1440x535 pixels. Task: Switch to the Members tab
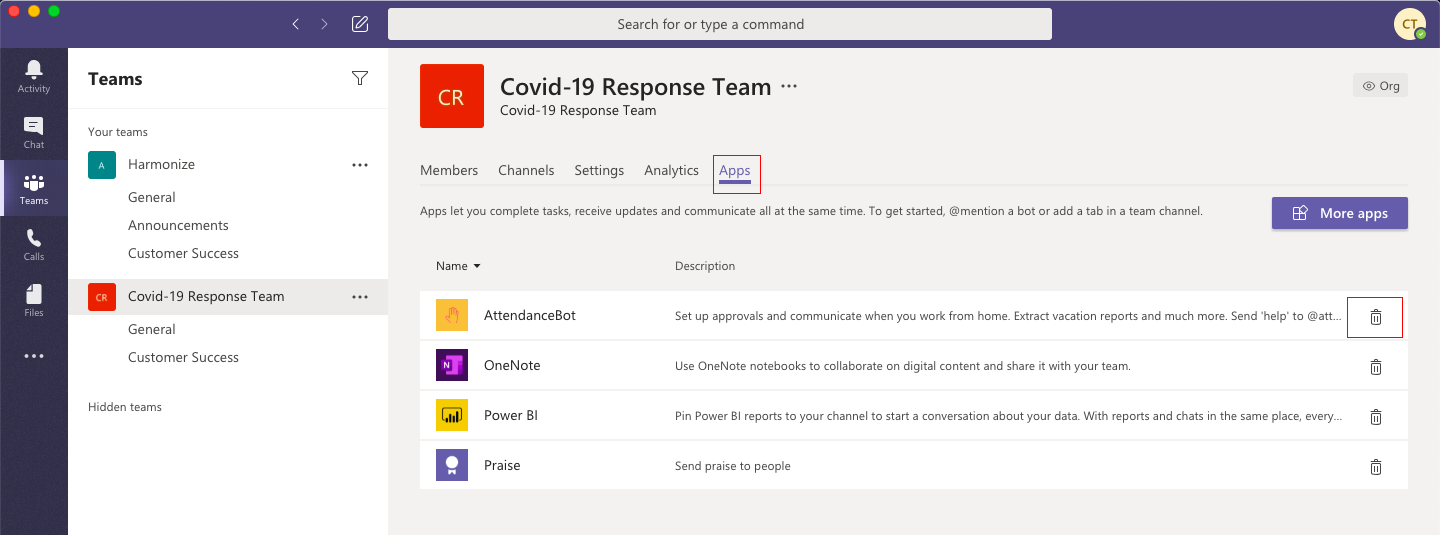[449, 170]
